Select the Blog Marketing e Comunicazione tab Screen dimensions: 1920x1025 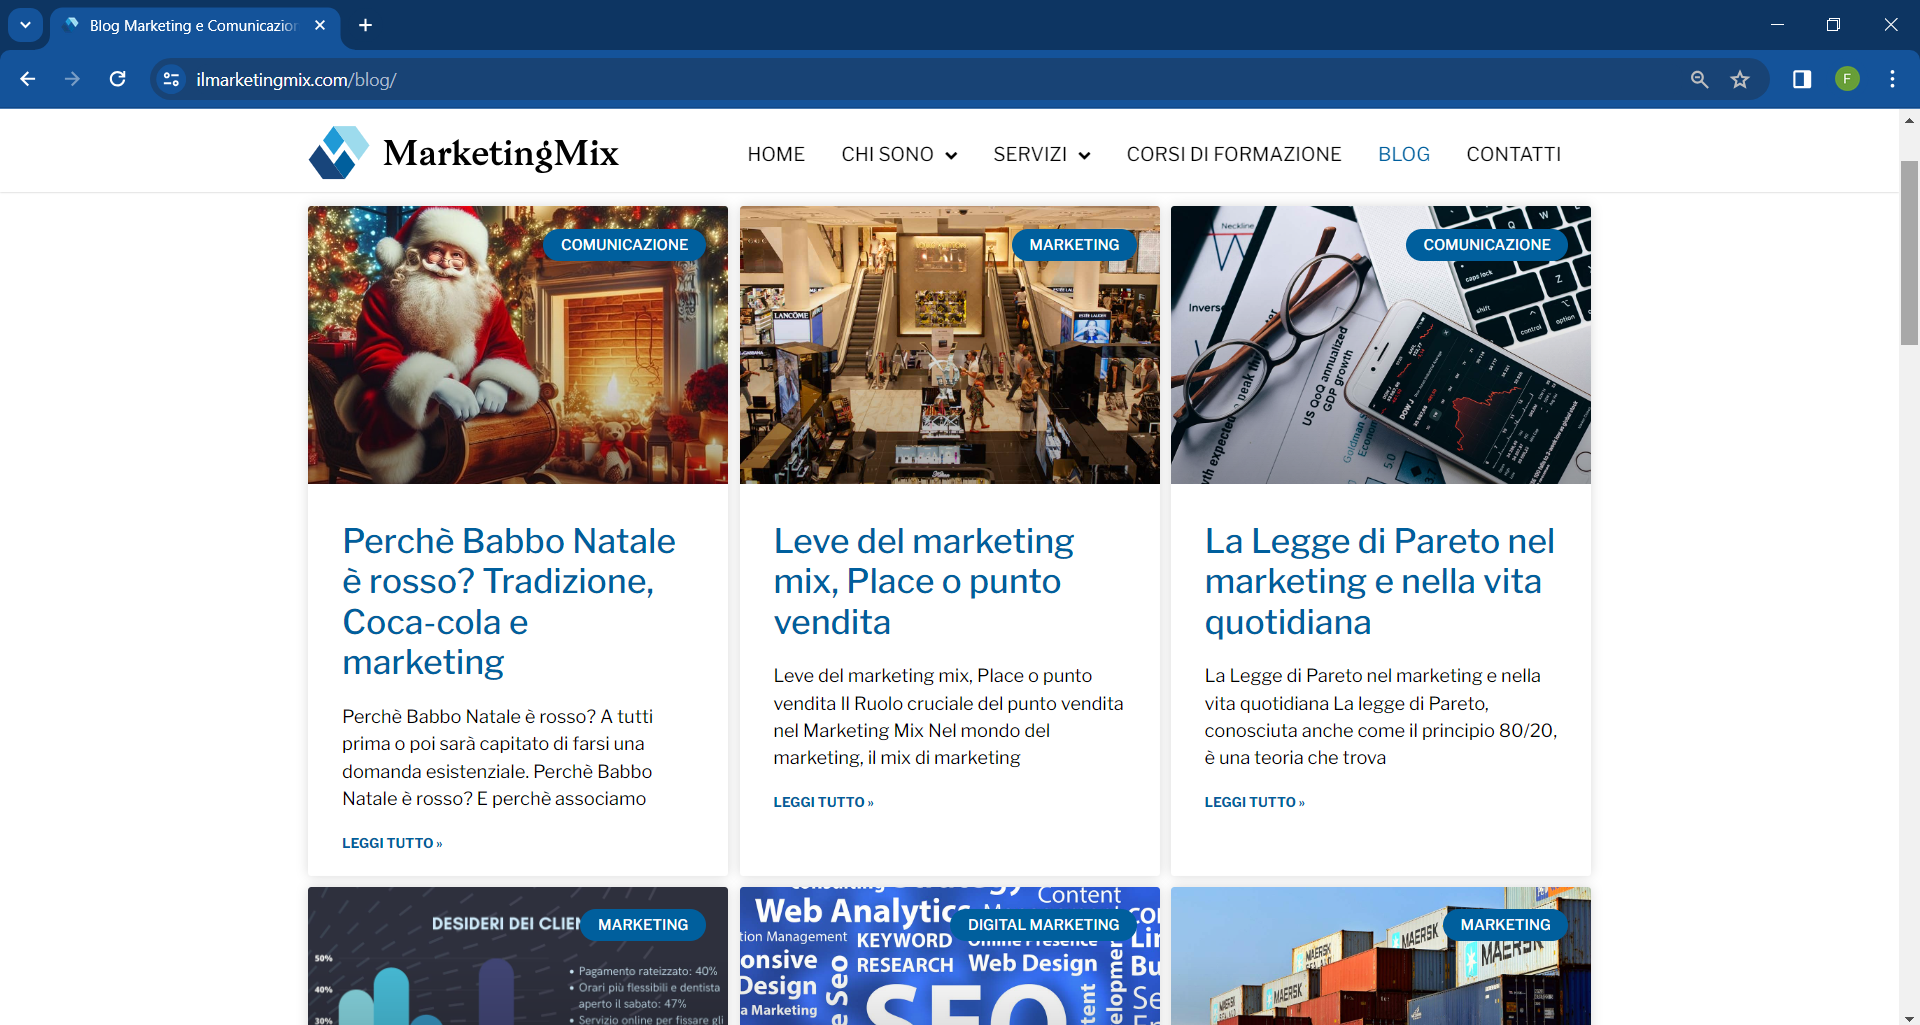[x=194, y=25]
